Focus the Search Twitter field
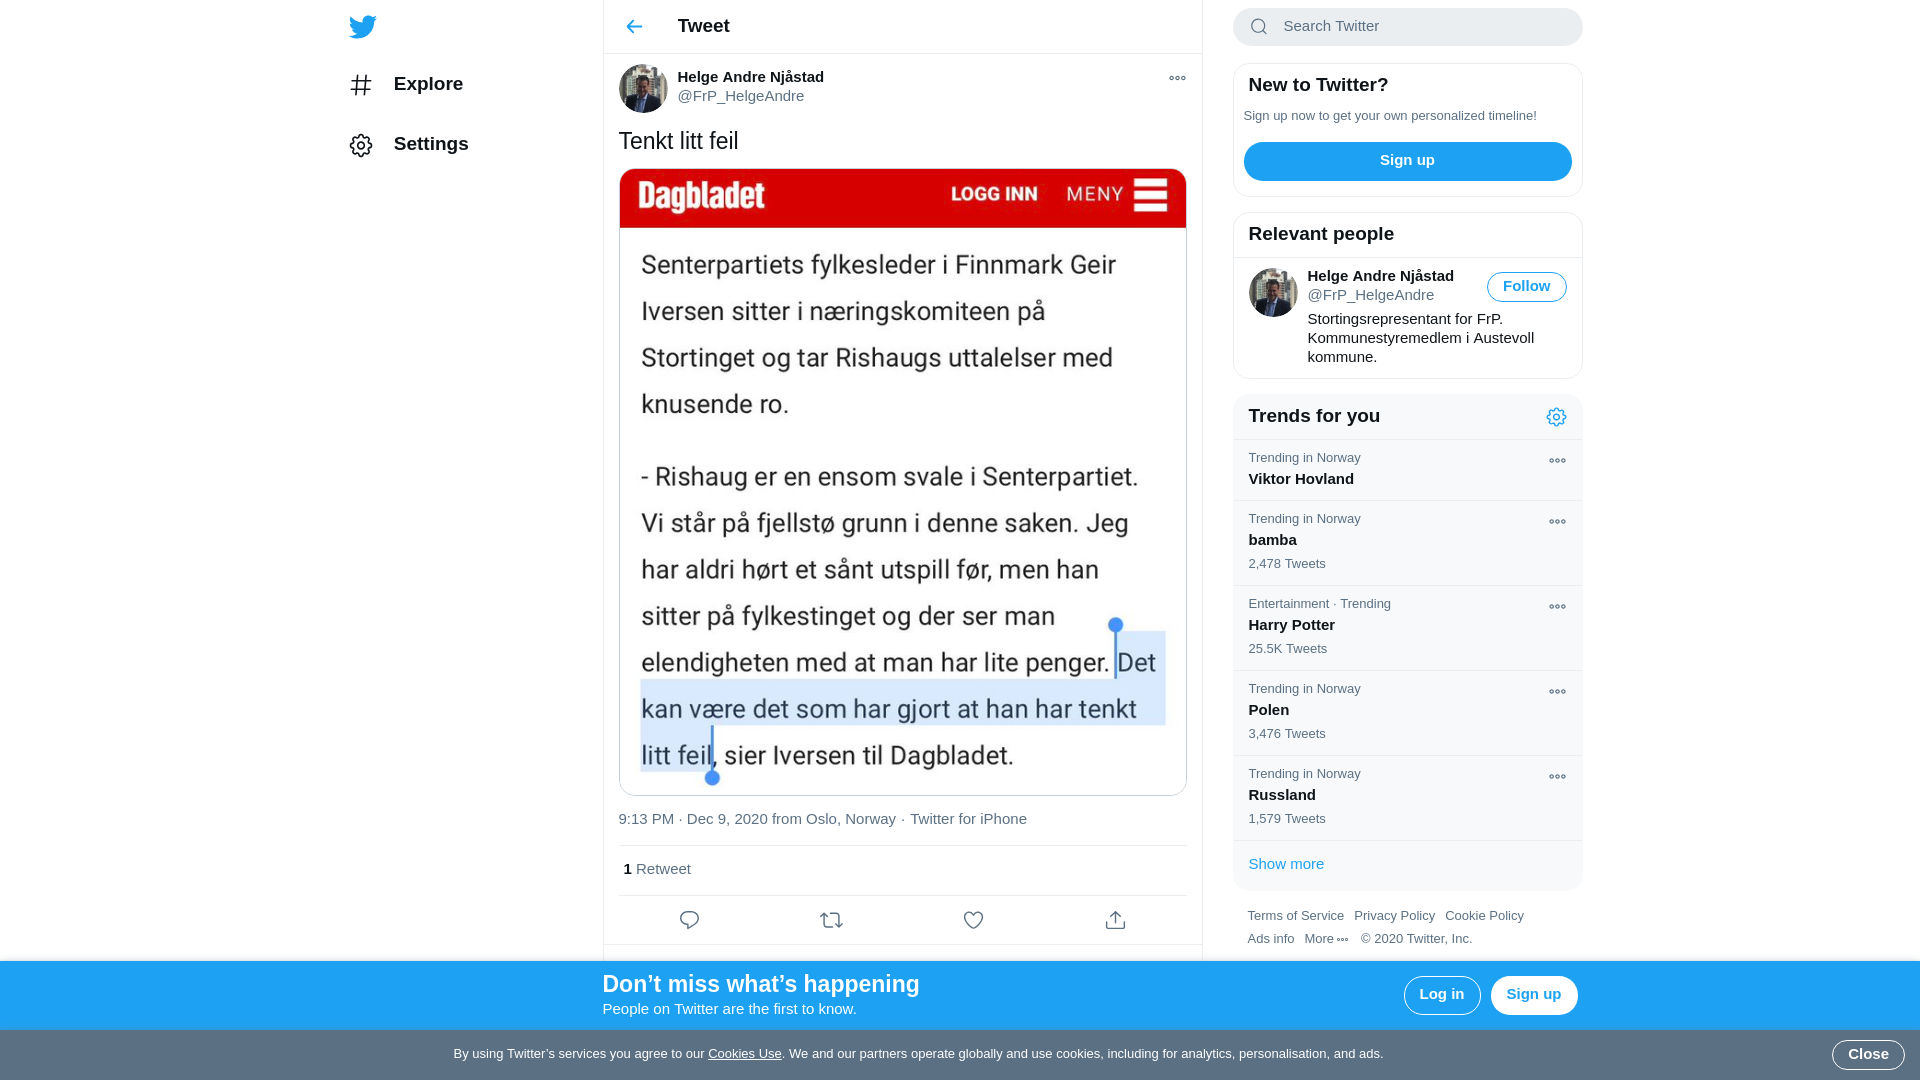Screen dimensions: 1920x1080 coord(1407,27)
